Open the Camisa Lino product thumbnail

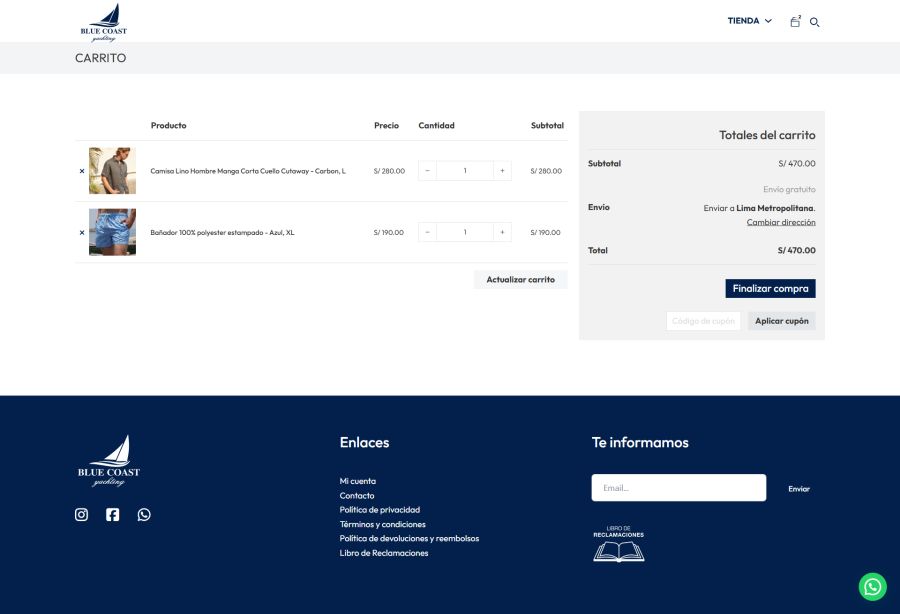[x=112, y=170]
